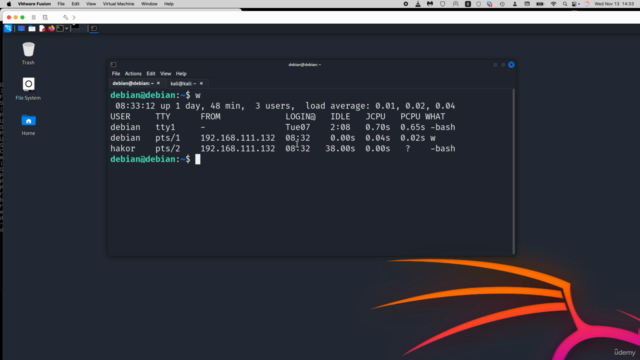640x360 pixels.
Task: Click the VMware suspend (pause) toolbar button
Action: coord(33,18)
